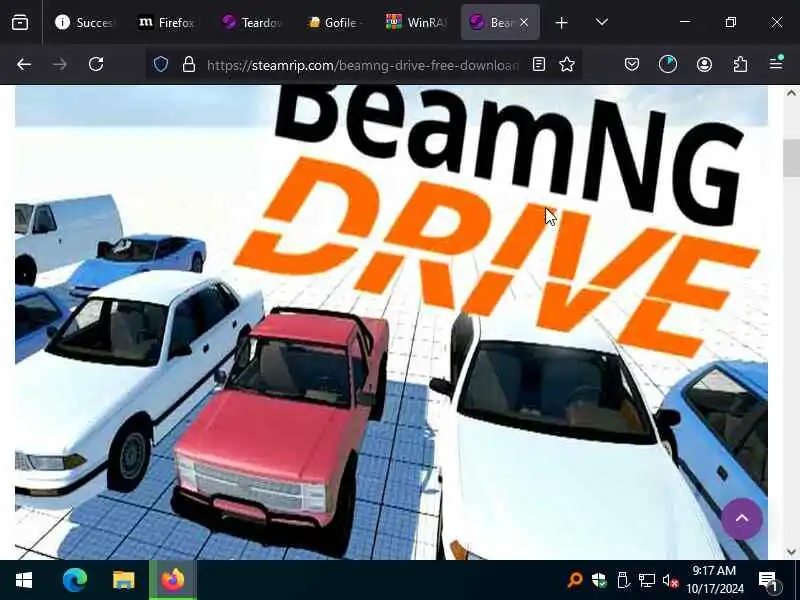Save page to Pocket
Viewport: 800px width, 600px height.
pos(632,64)
